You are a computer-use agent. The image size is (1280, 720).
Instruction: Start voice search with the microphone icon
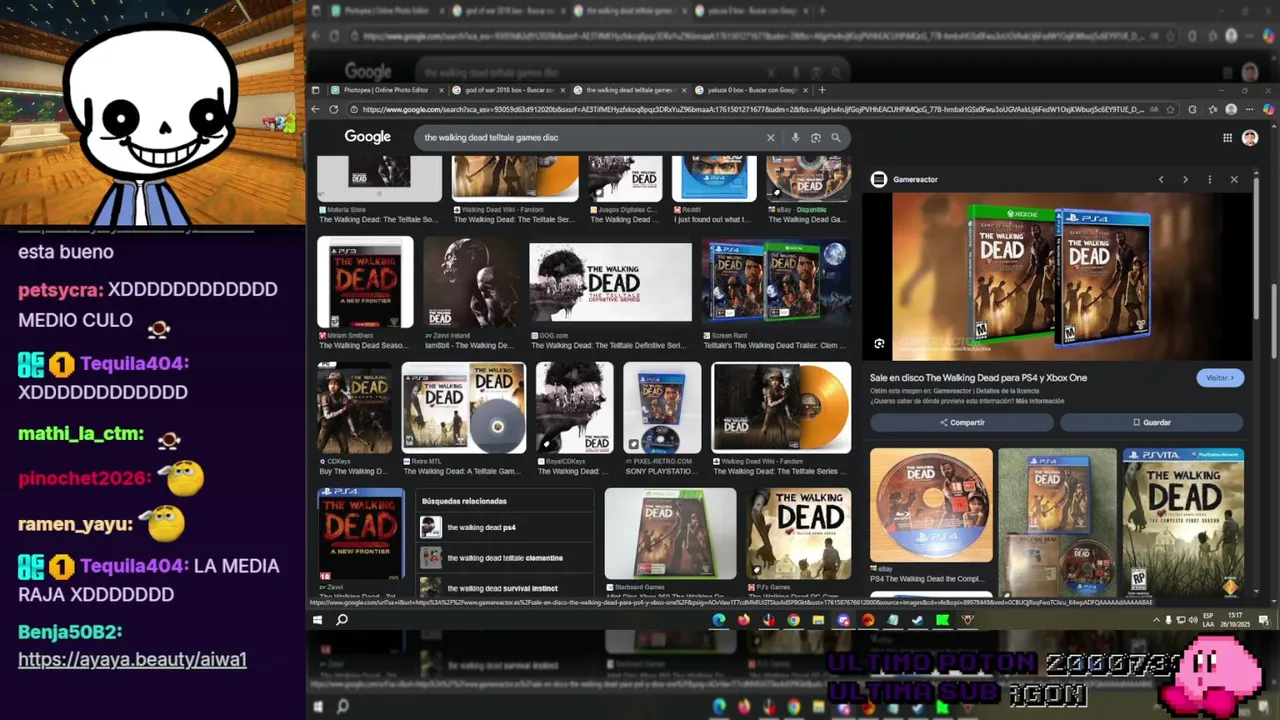[x=795, y=138]
